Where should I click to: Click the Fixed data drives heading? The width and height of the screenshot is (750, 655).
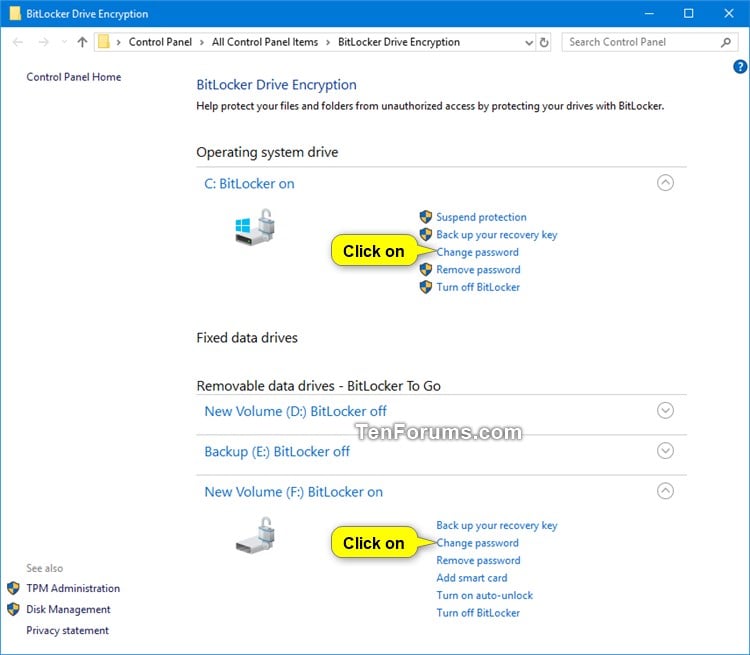[247, 338]
